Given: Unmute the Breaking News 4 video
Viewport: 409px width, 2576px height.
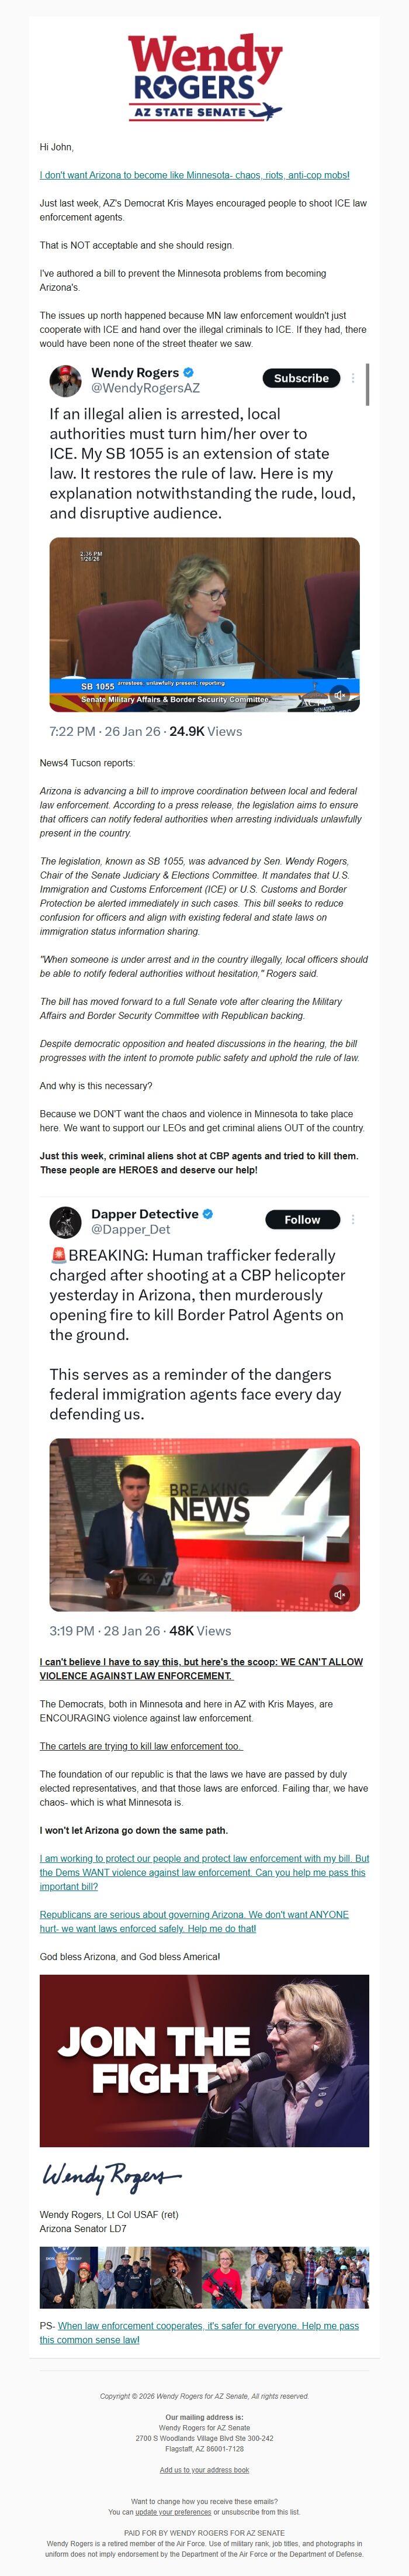Looking at the screenshot, I should pos(340,1594).
